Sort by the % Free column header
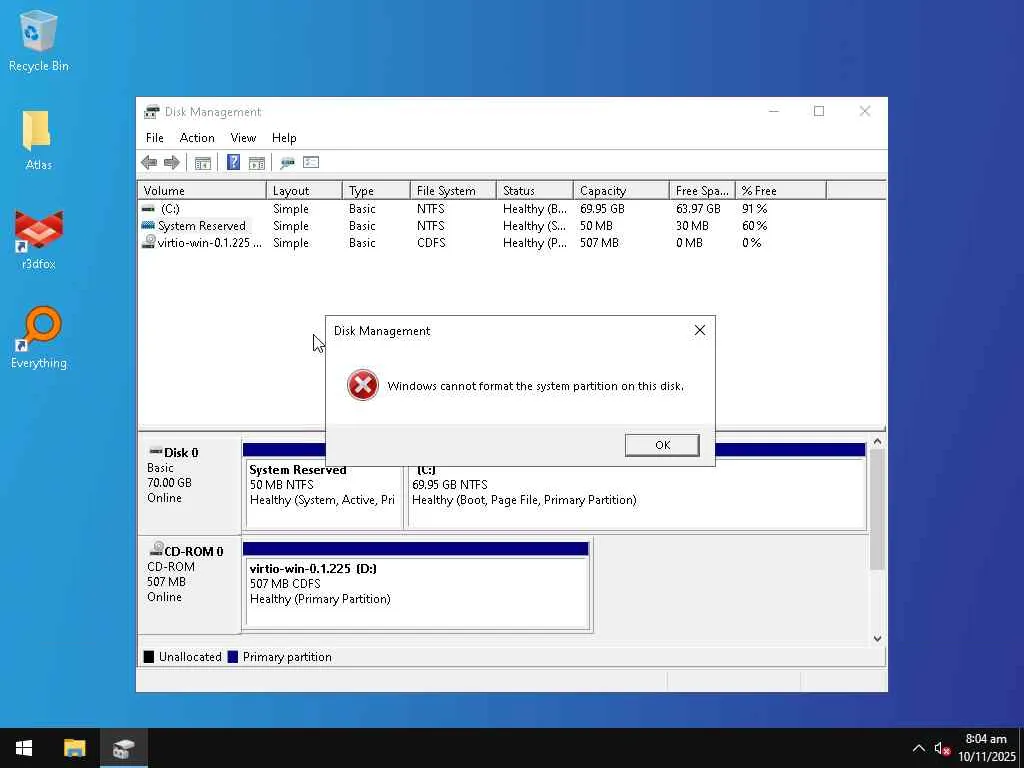 pyautogui.click(x=781, y=191)
